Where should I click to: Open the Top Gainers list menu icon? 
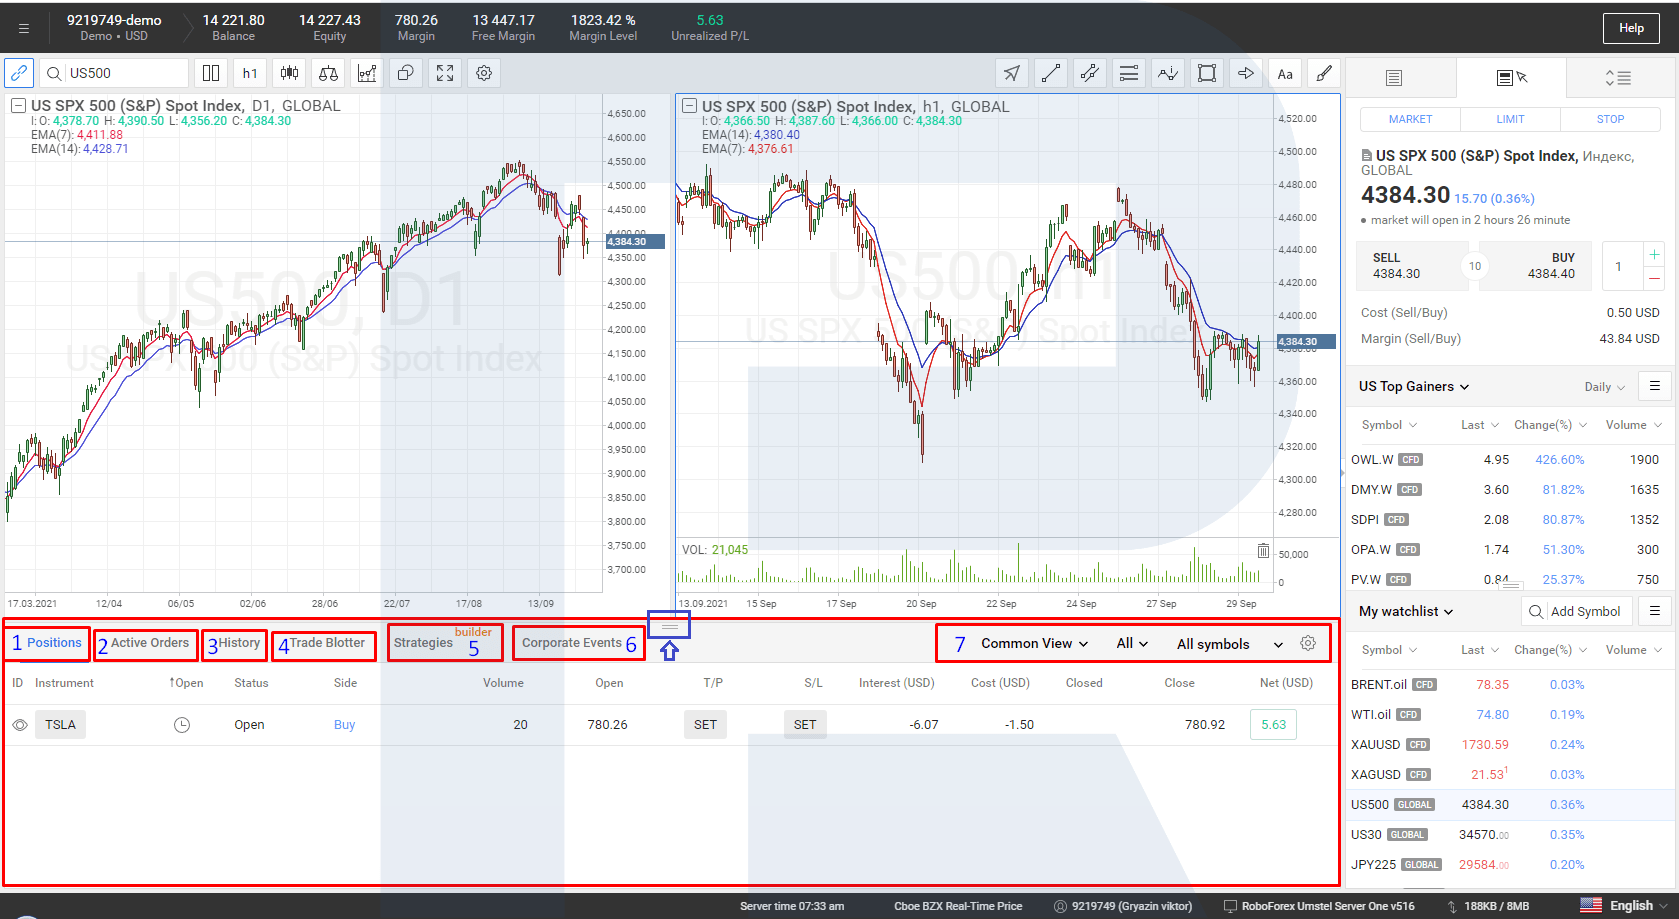pos(1655,386)
